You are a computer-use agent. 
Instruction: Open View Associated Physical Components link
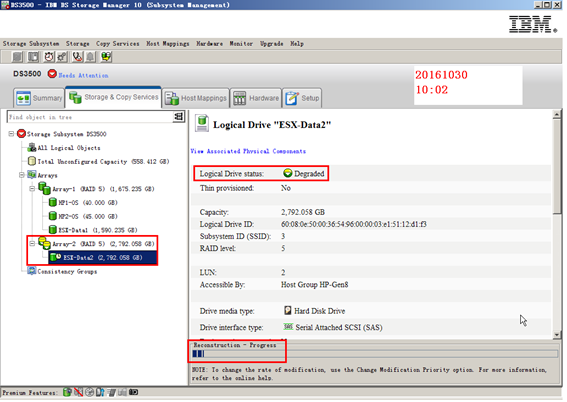pos(248,151)
